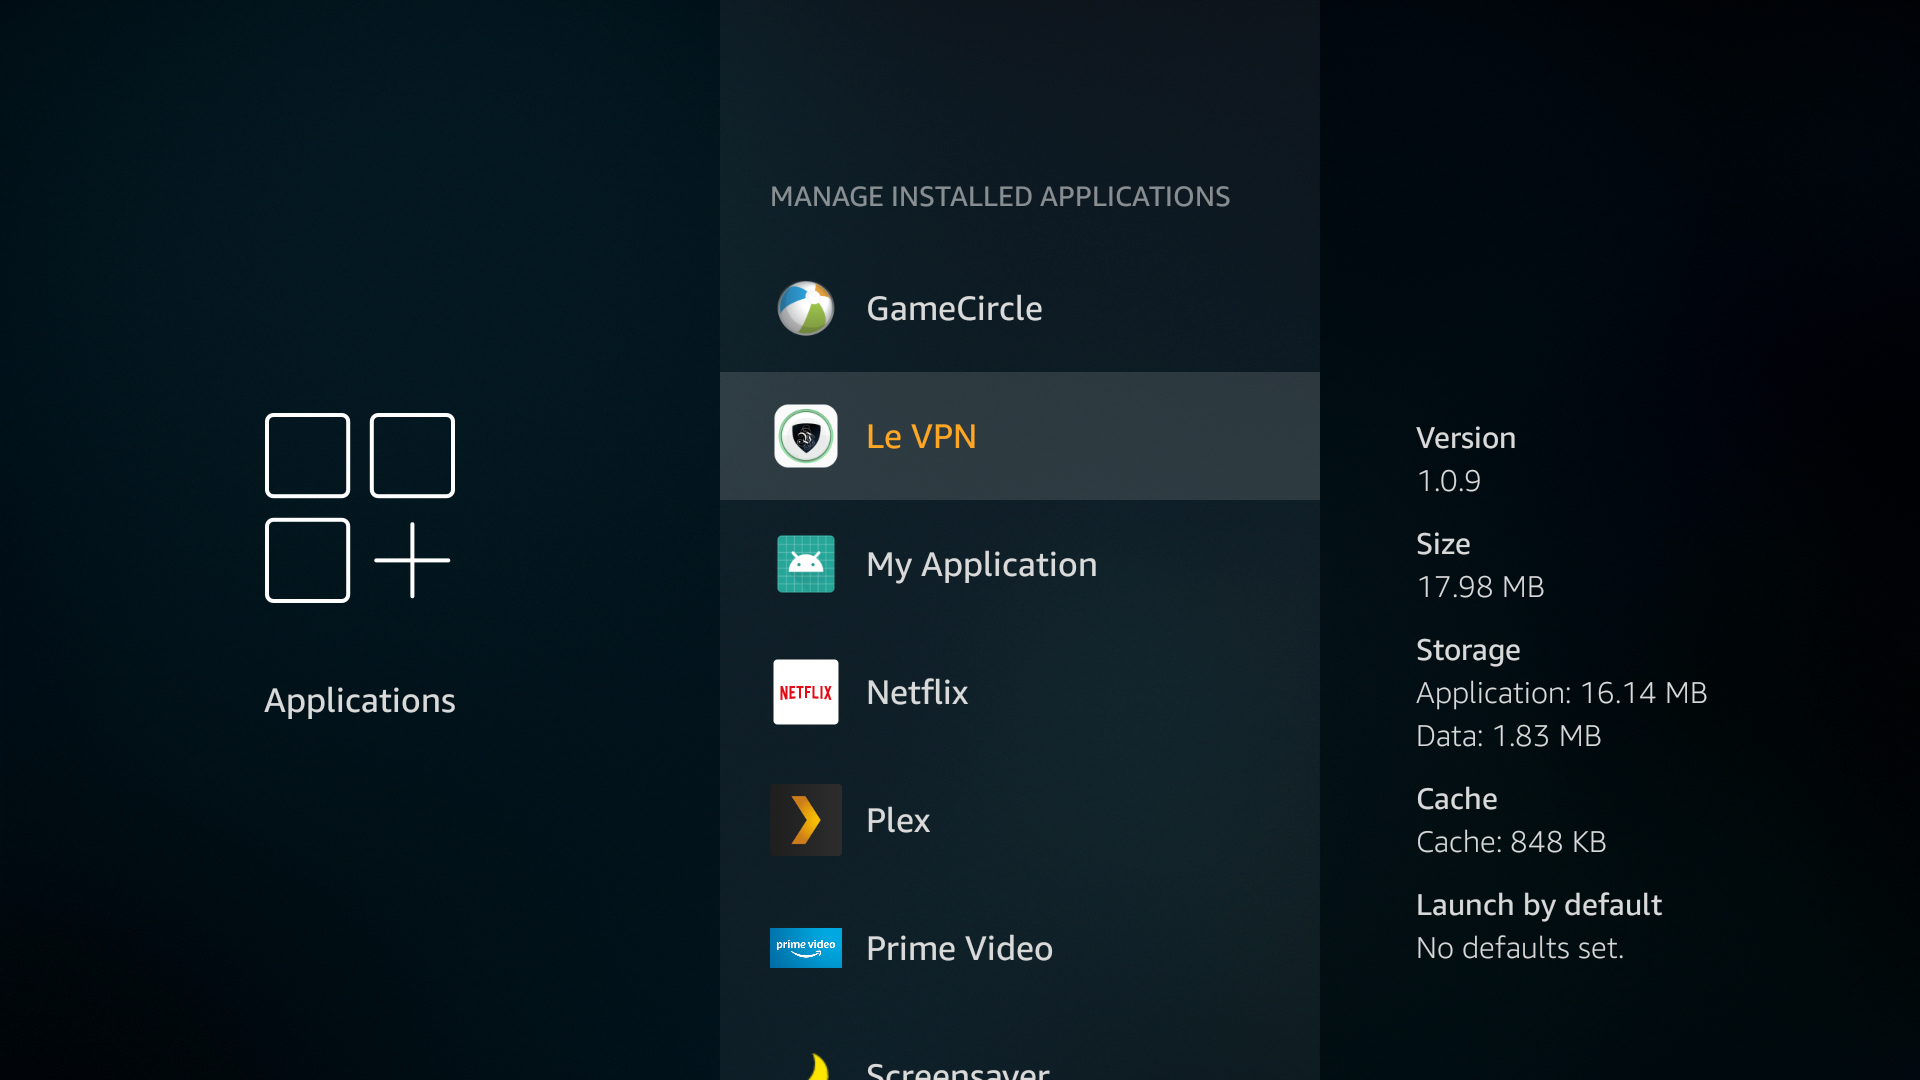Open the partially visible Screensaver entry
Screen dimensions: 1920x1080
pyautogui.click(x=957, y=1068)
